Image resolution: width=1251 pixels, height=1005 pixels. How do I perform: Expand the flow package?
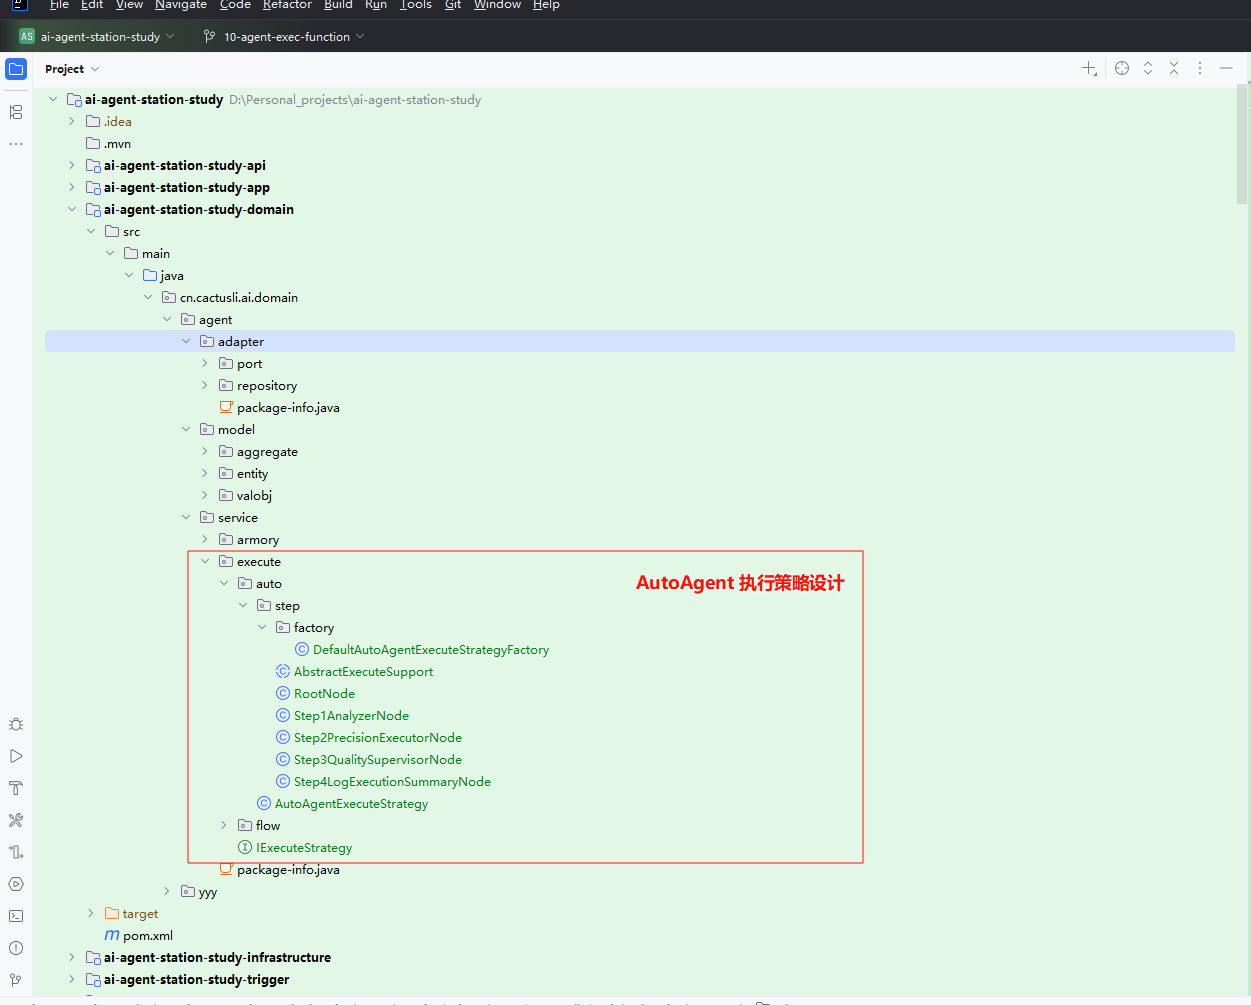224,826
